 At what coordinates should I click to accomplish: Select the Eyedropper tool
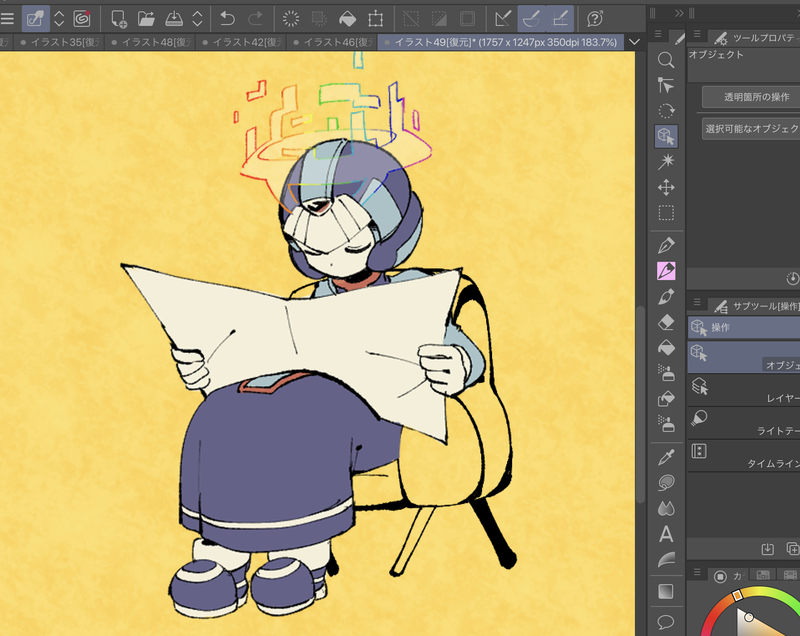pos(666,457)
